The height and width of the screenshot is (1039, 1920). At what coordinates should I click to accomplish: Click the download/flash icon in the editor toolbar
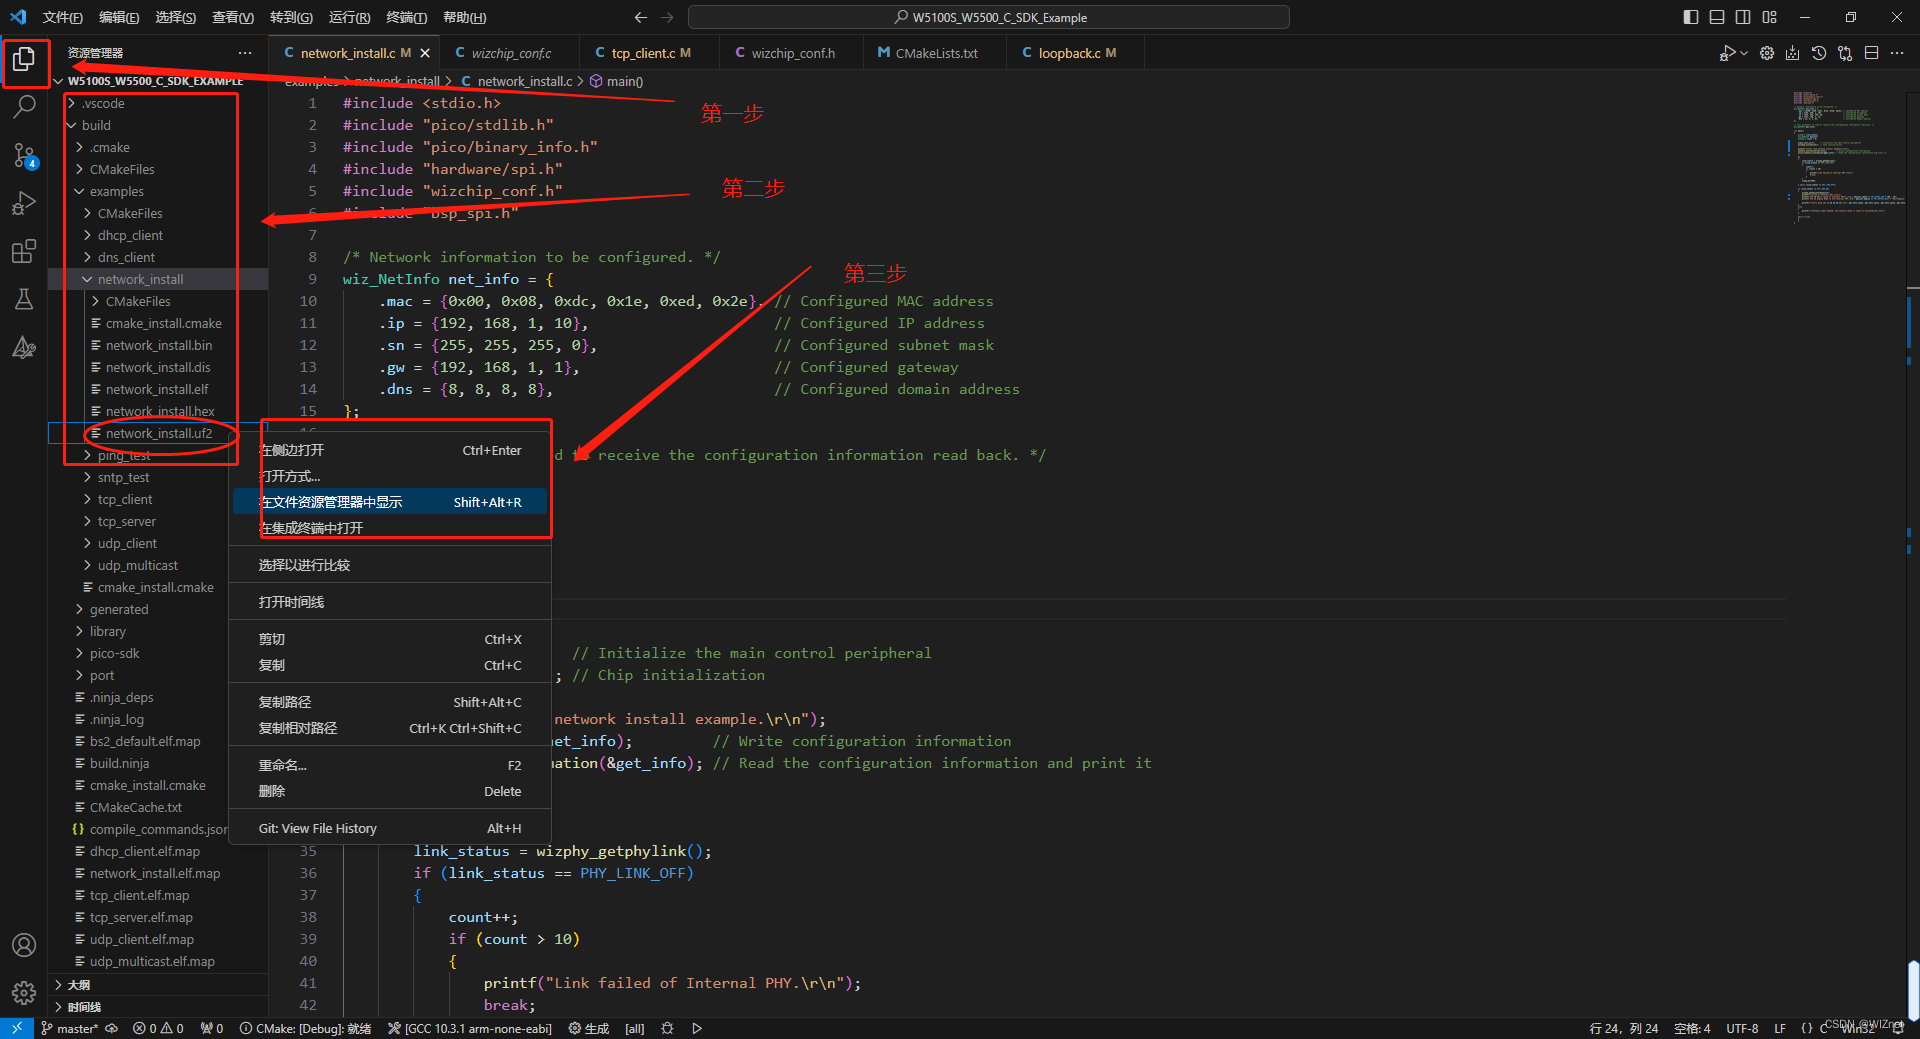[1792, 53]
